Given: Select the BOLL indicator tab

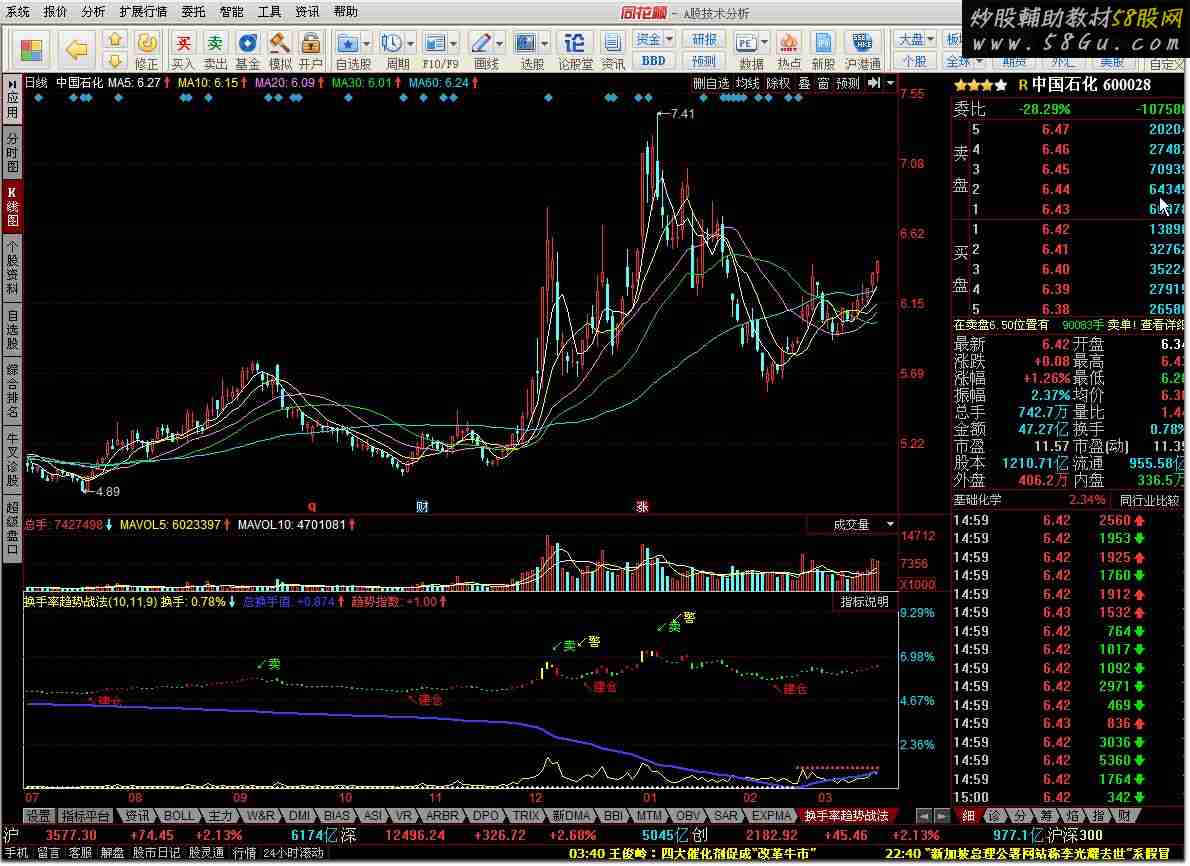Looking at the screenshot, I should (x=178, y=816).
